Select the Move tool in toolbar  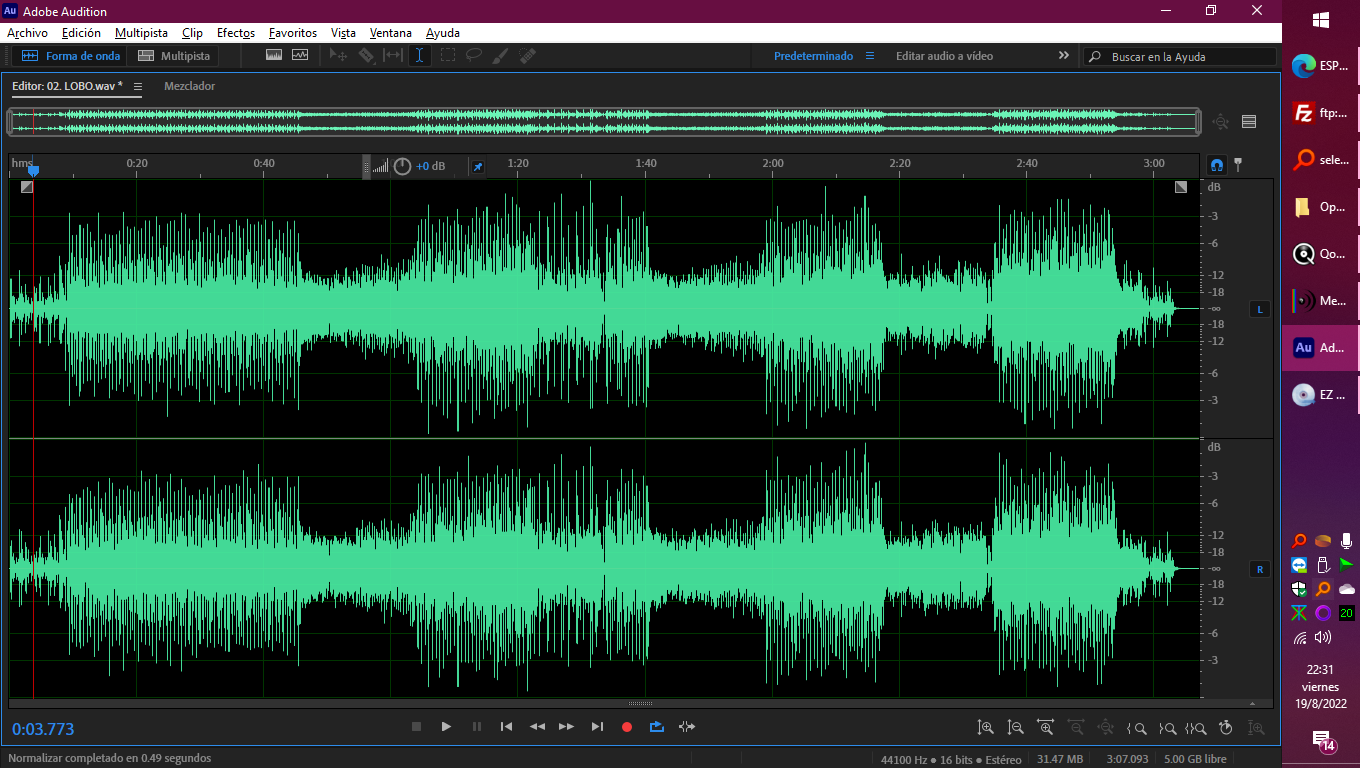[339, 56]
